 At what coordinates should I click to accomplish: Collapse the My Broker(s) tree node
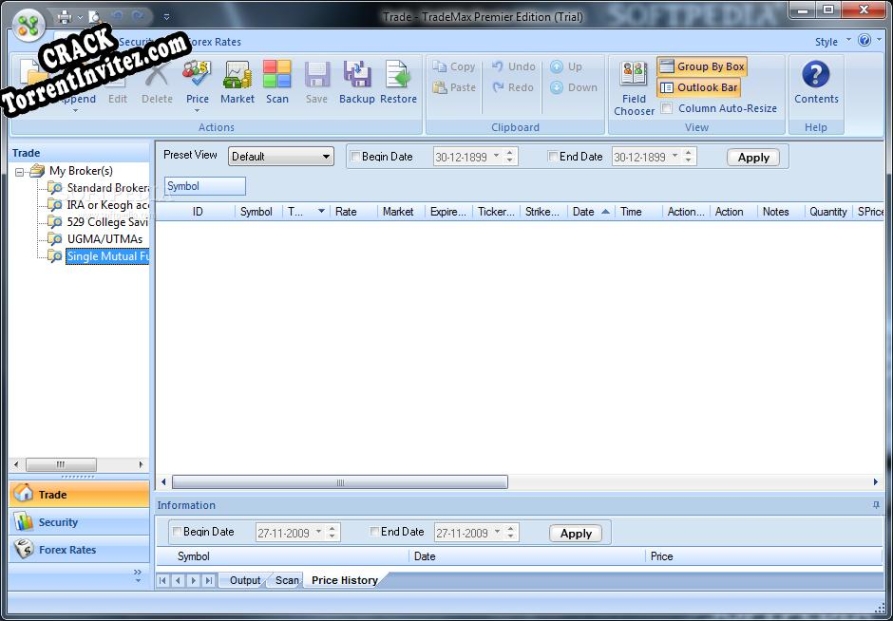20,171
